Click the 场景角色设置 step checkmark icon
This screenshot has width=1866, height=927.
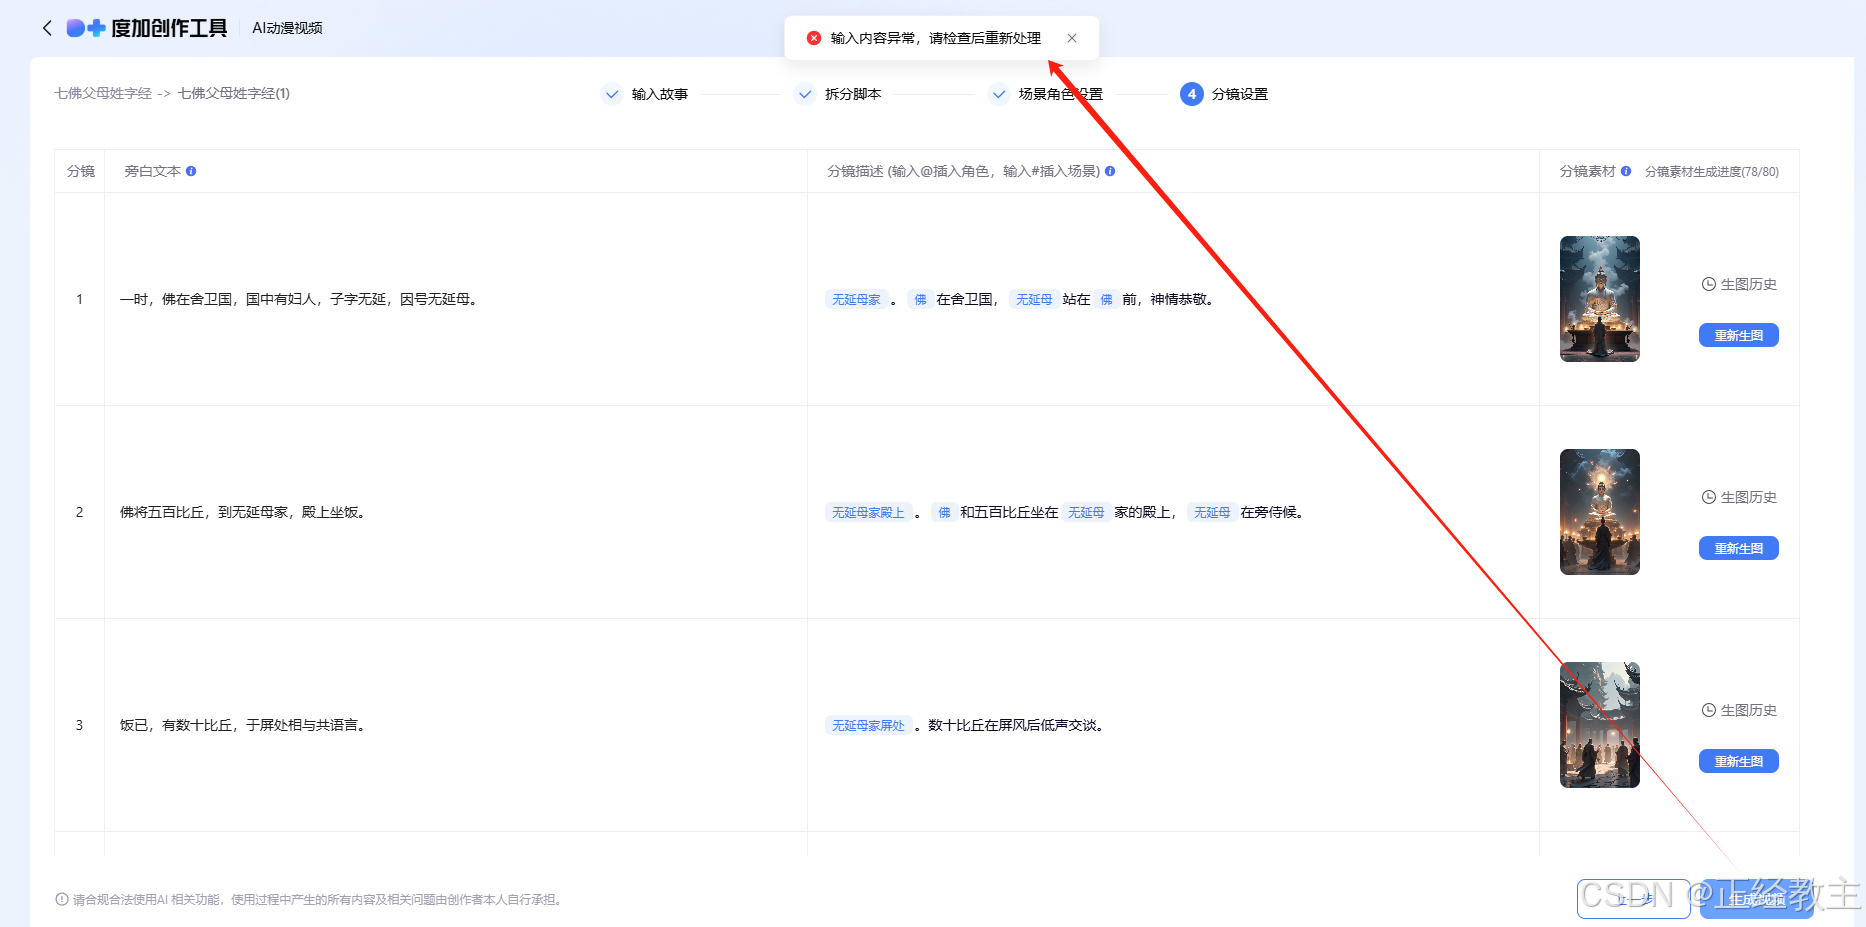(x=999, y=94)
